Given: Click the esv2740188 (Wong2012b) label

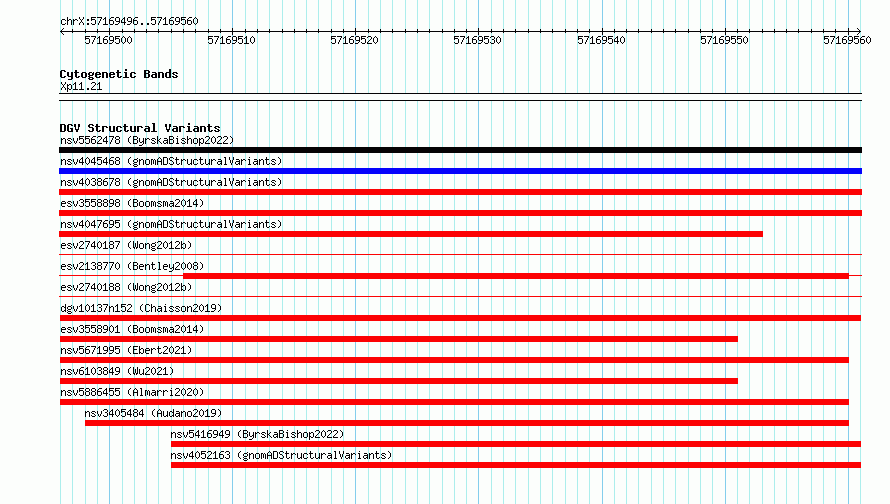Looking at the screenshot, I should click(x=126, y=287).
